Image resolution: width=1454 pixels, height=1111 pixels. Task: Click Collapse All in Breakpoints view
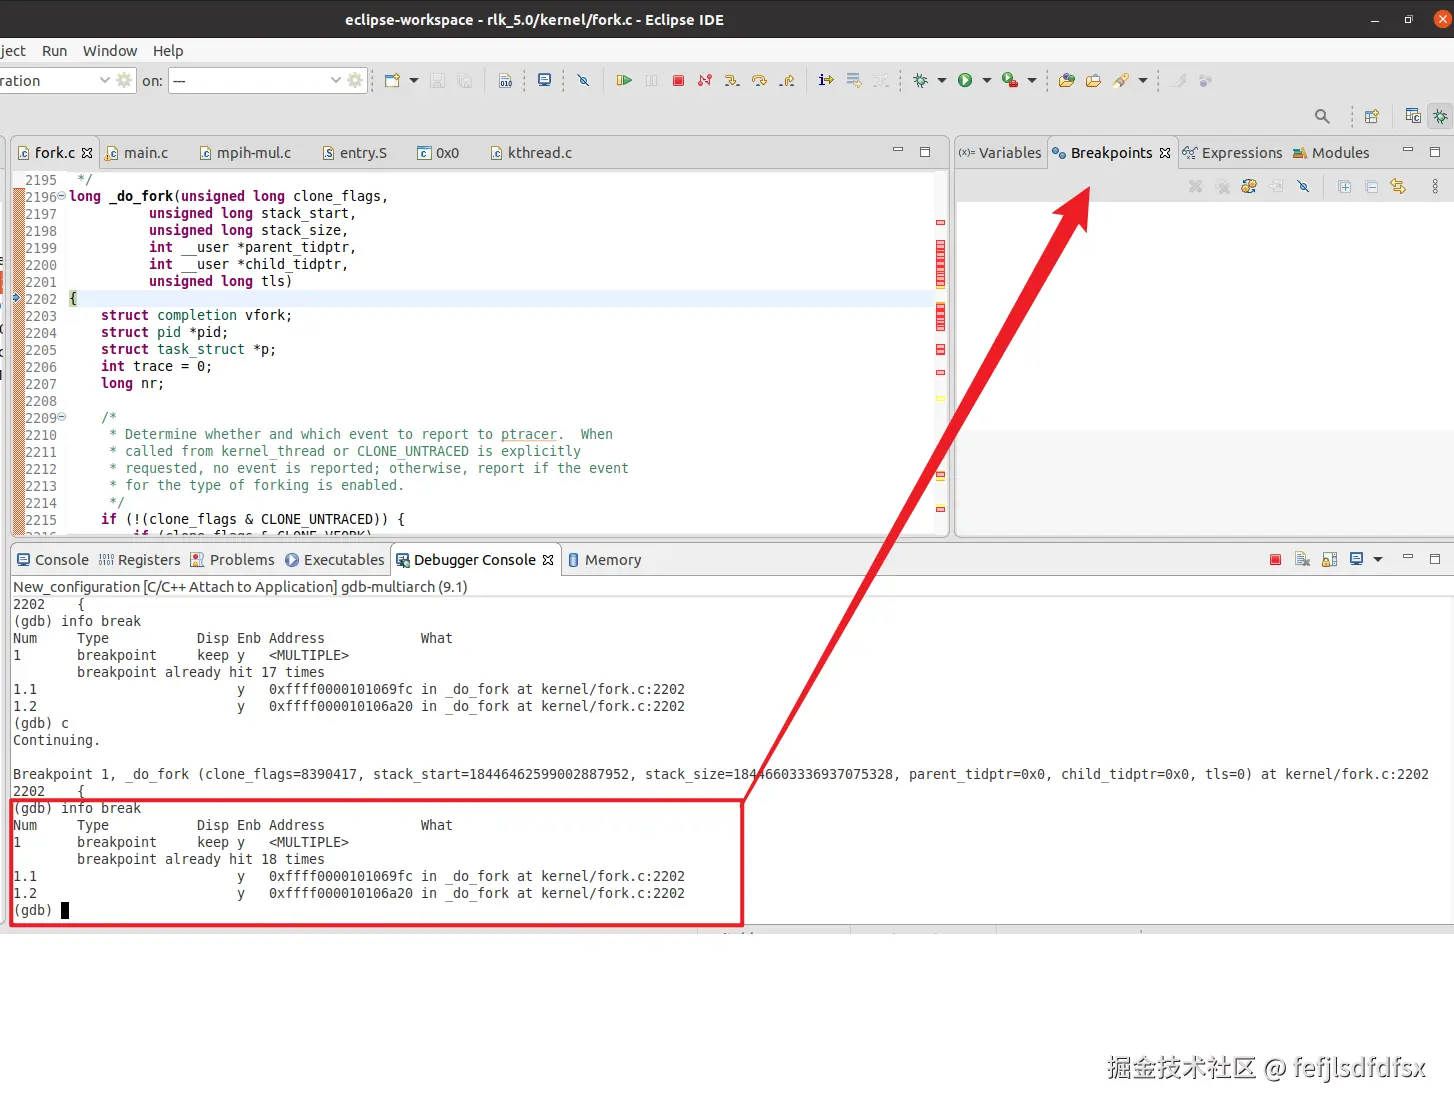click(1371, 186)
